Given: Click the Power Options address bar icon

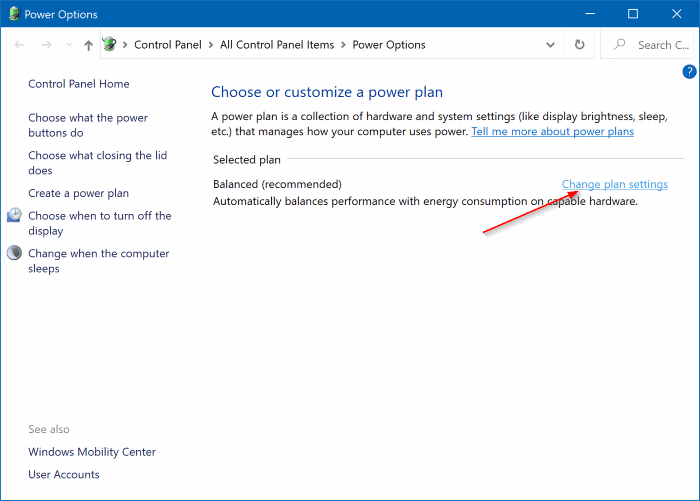Looking at the screenshot, I should pos(109,44).
